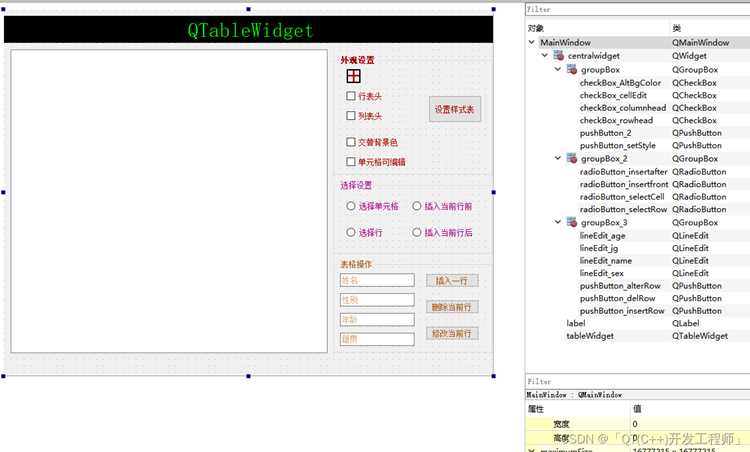750x452 pixels.
Task: Click the grid icon button under 外观设置
Action: click(x=353, y=76)
